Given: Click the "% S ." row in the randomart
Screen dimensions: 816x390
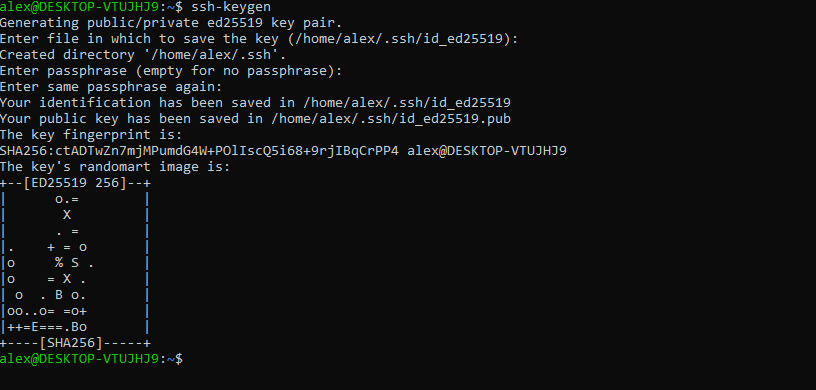Looking at the screenshot, I should 75,263.
